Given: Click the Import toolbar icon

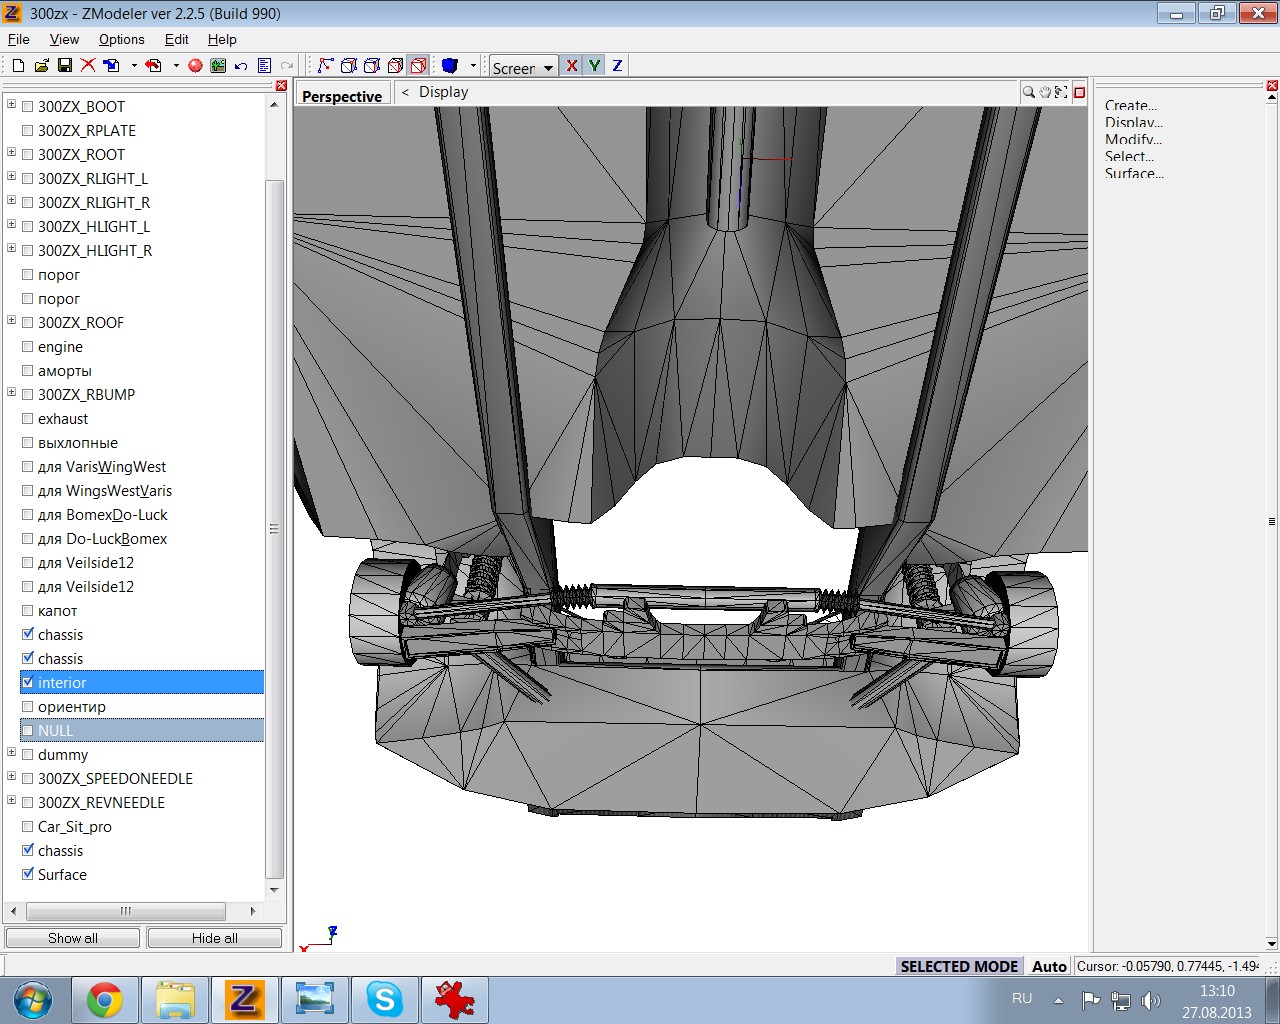Looking at the screenshot, I should click(112, 65).
